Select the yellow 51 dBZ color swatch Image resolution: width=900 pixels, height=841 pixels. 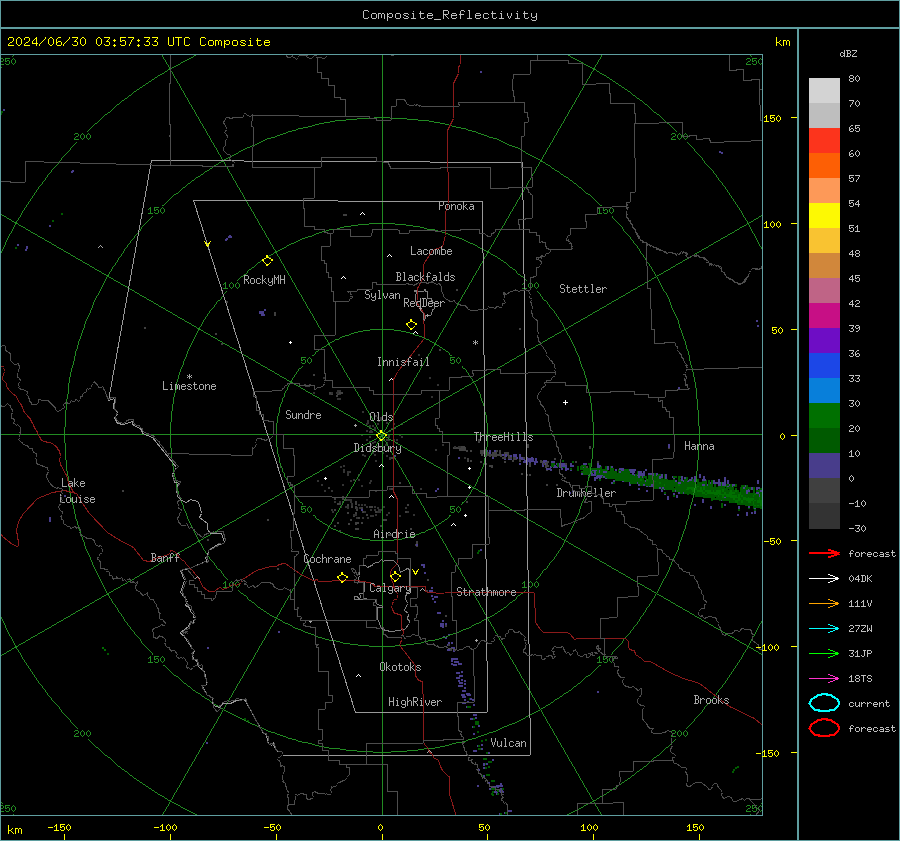tap(824, 215)
